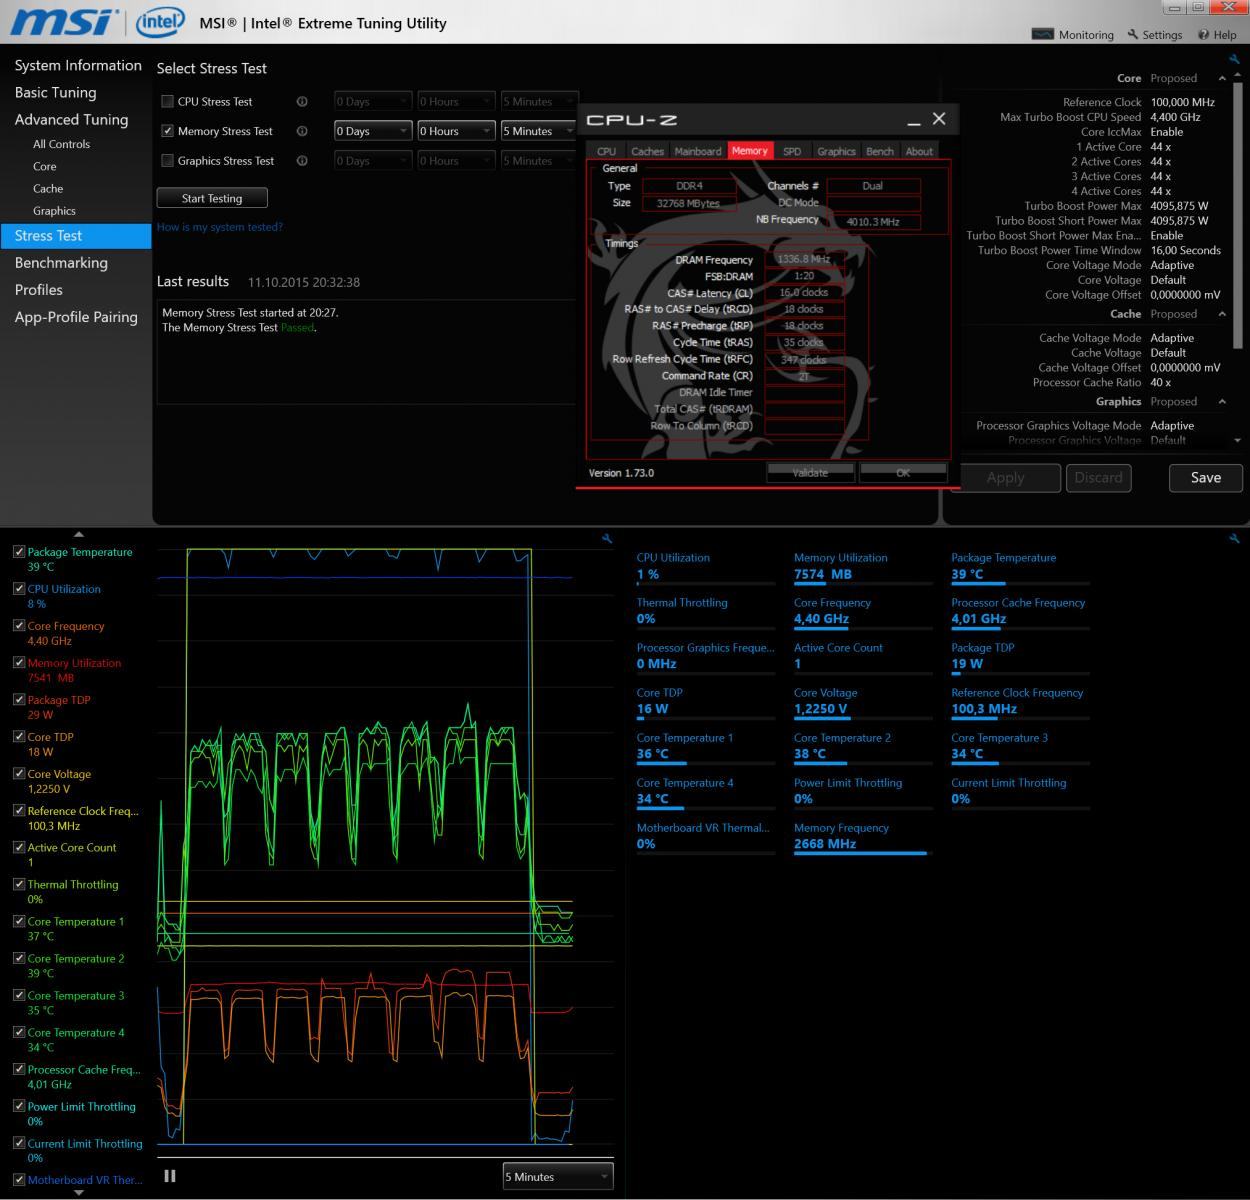Click wrench icon above the monitoring graph

607,538
